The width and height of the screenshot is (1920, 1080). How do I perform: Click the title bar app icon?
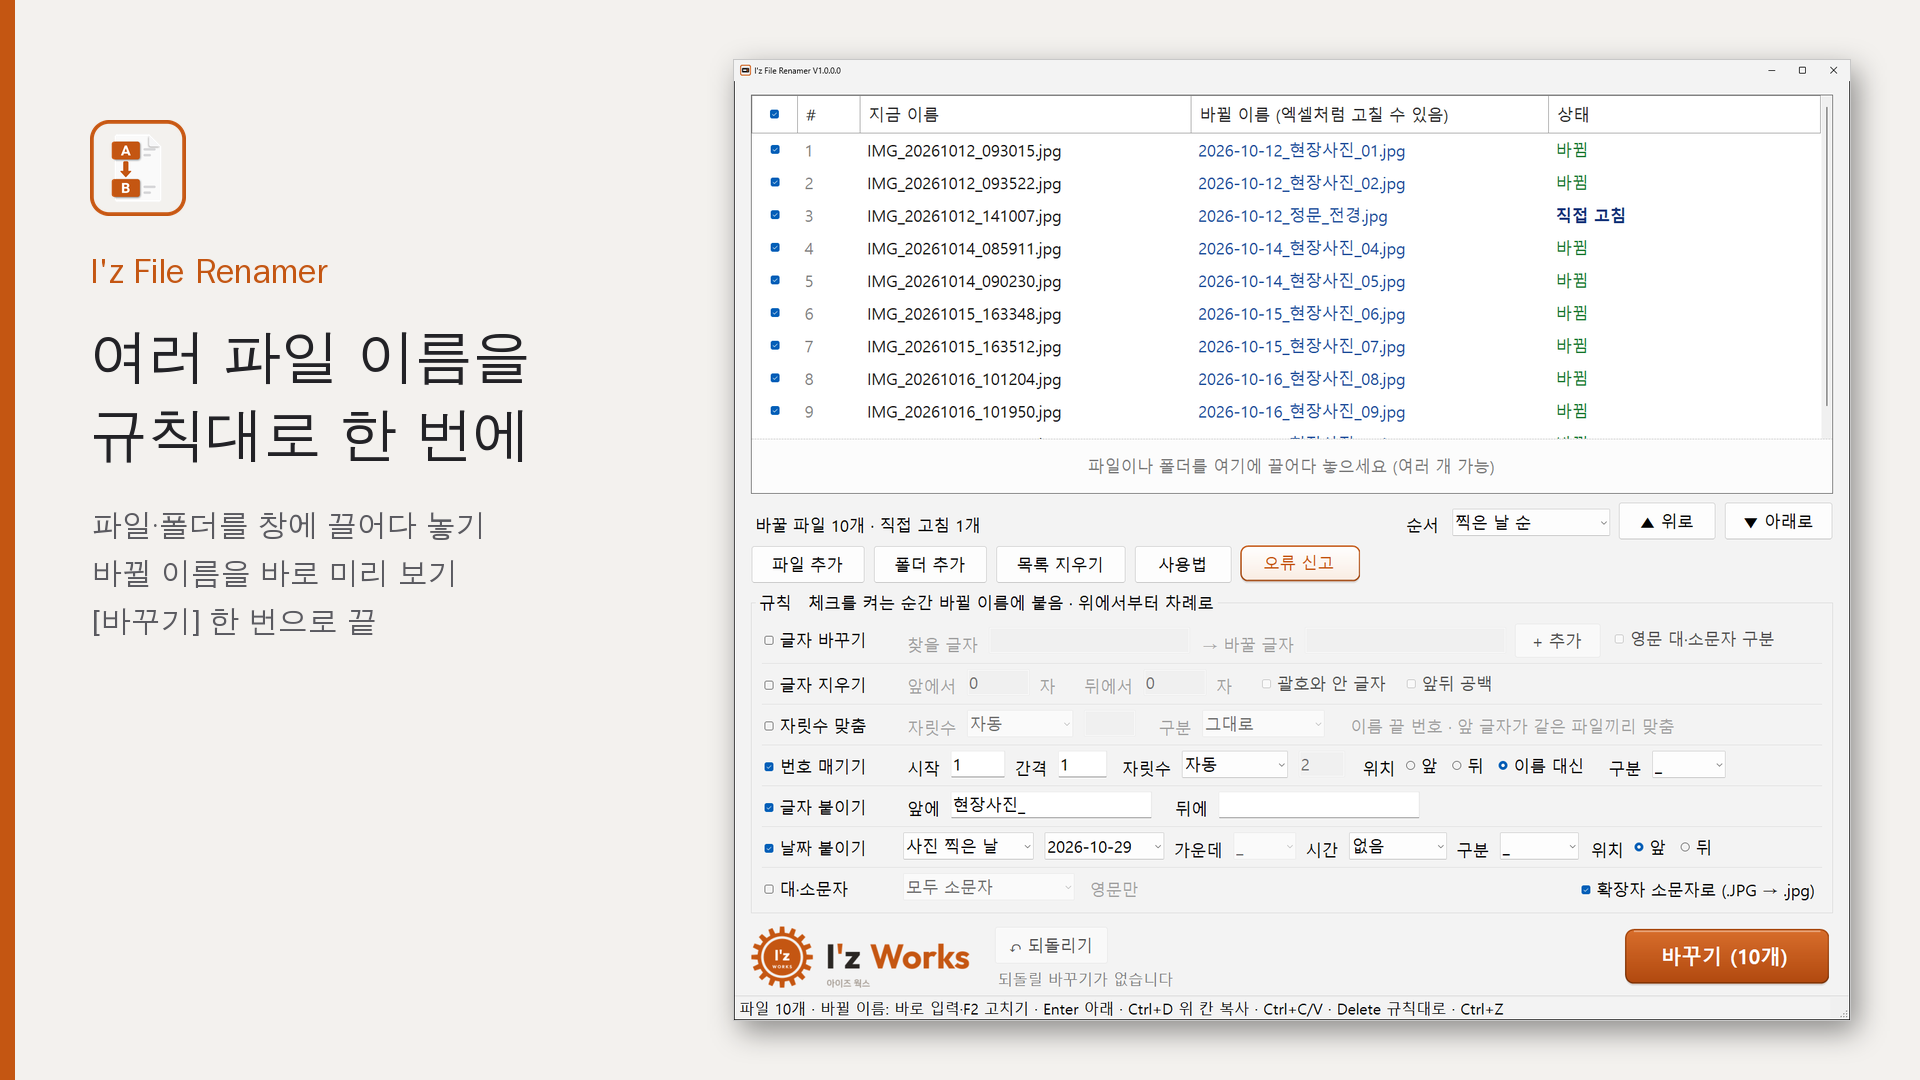coord(745,71)
